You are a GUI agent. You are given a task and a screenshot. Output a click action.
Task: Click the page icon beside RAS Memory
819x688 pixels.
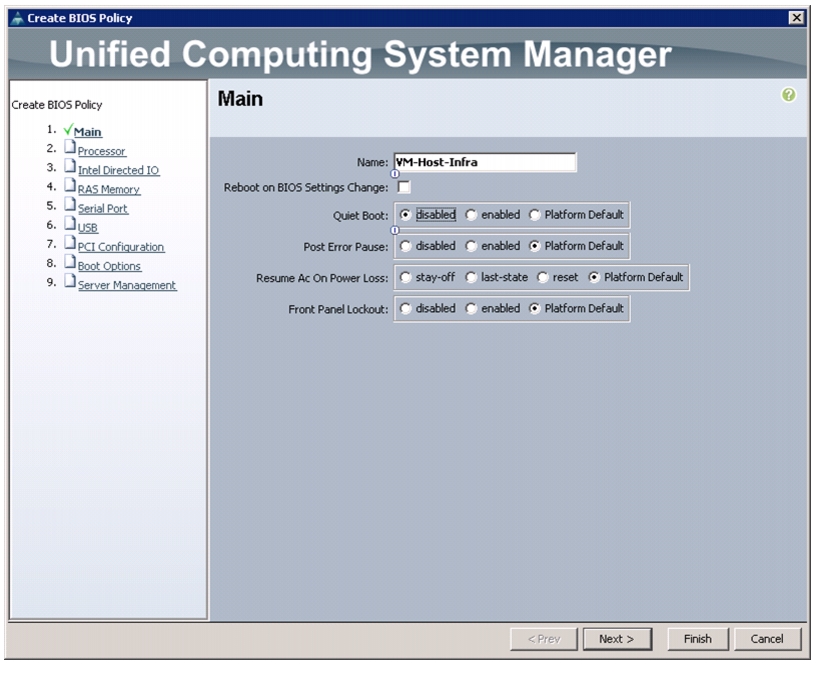[x=70, y=185]
